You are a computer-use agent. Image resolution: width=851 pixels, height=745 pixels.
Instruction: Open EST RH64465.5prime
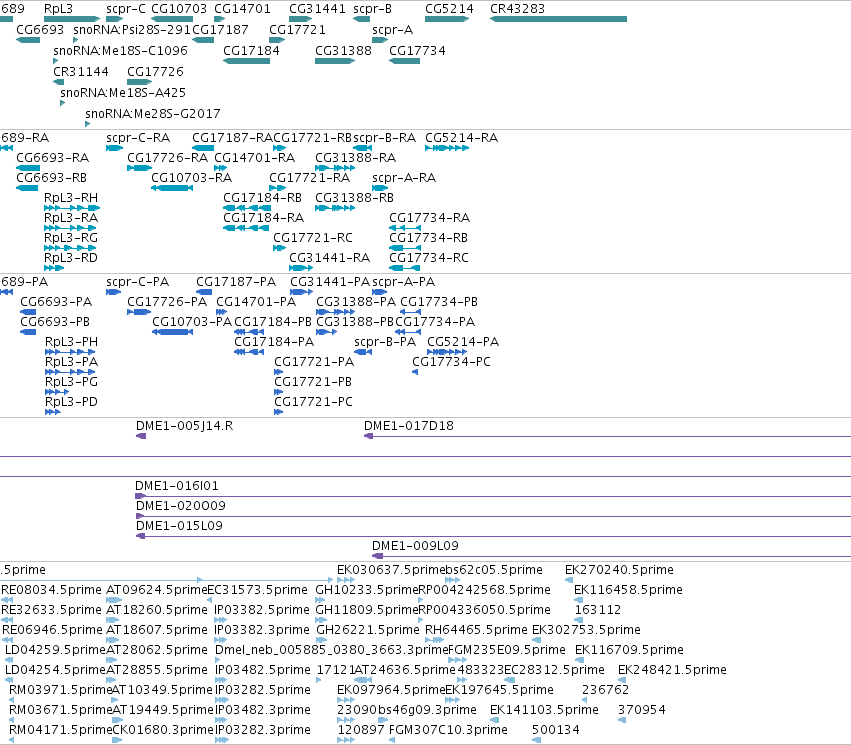coord(476,631)
